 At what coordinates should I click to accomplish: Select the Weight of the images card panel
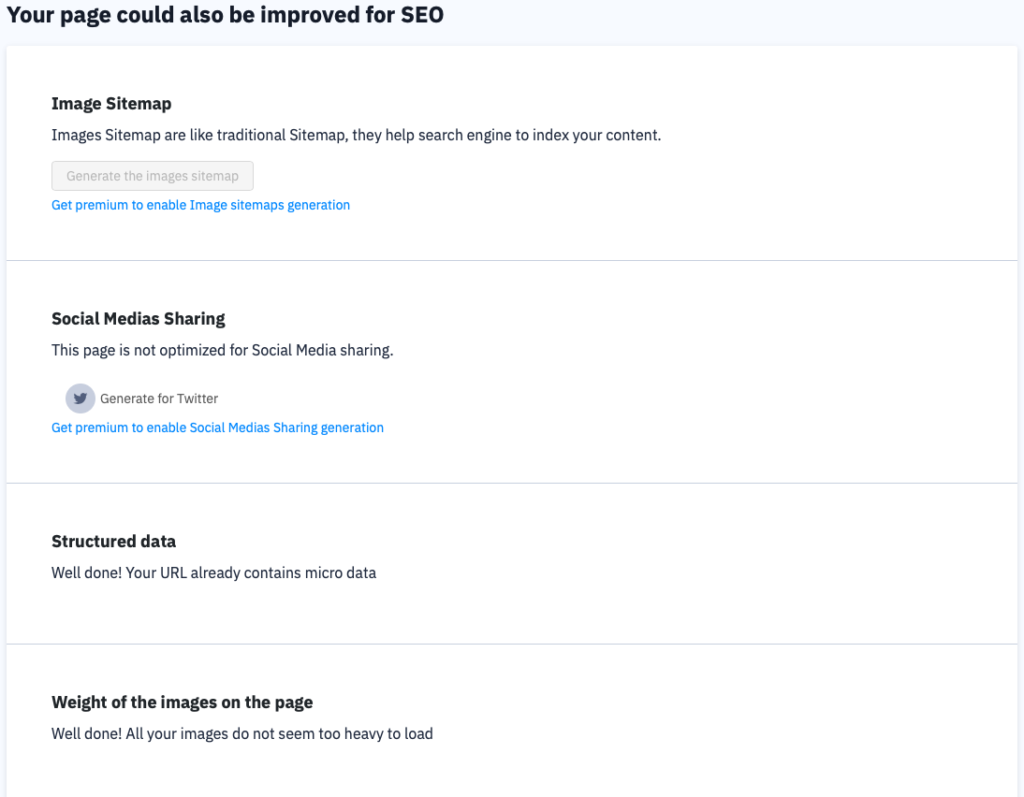(512, 720)
